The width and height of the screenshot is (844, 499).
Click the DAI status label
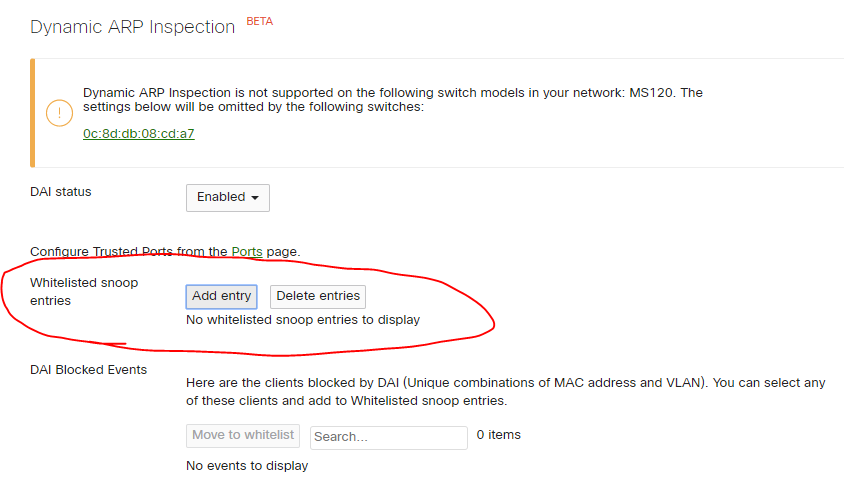pyautogui.click(x=61, y=192)
